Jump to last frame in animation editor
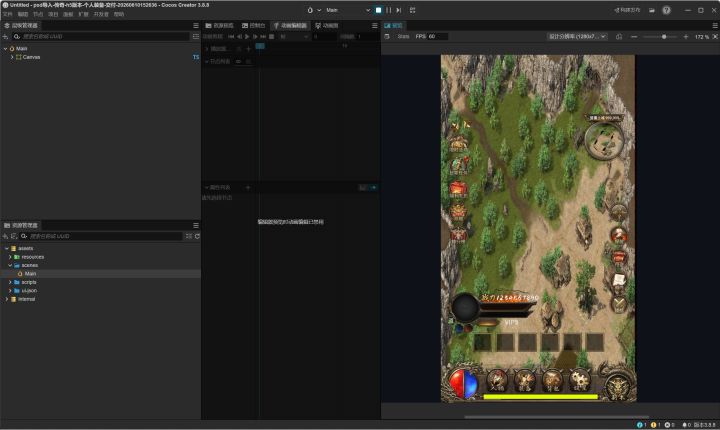Viewport: 720px width, 430px height. tap(263, 36)
